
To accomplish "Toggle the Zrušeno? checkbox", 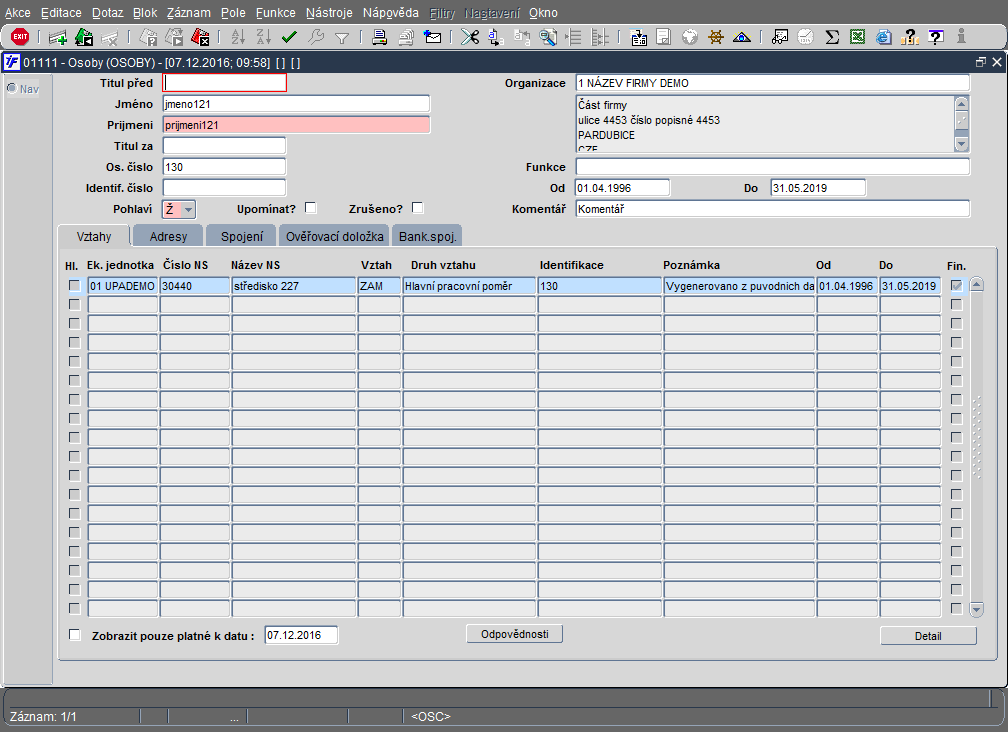I will tap(417, 208).
